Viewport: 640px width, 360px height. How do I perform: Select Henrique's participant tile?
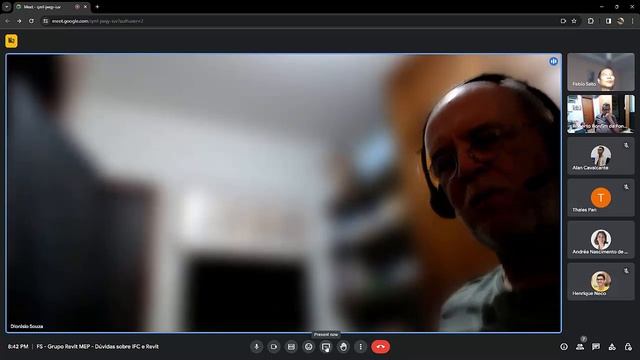pyautogui.click(x=601, y=282)
